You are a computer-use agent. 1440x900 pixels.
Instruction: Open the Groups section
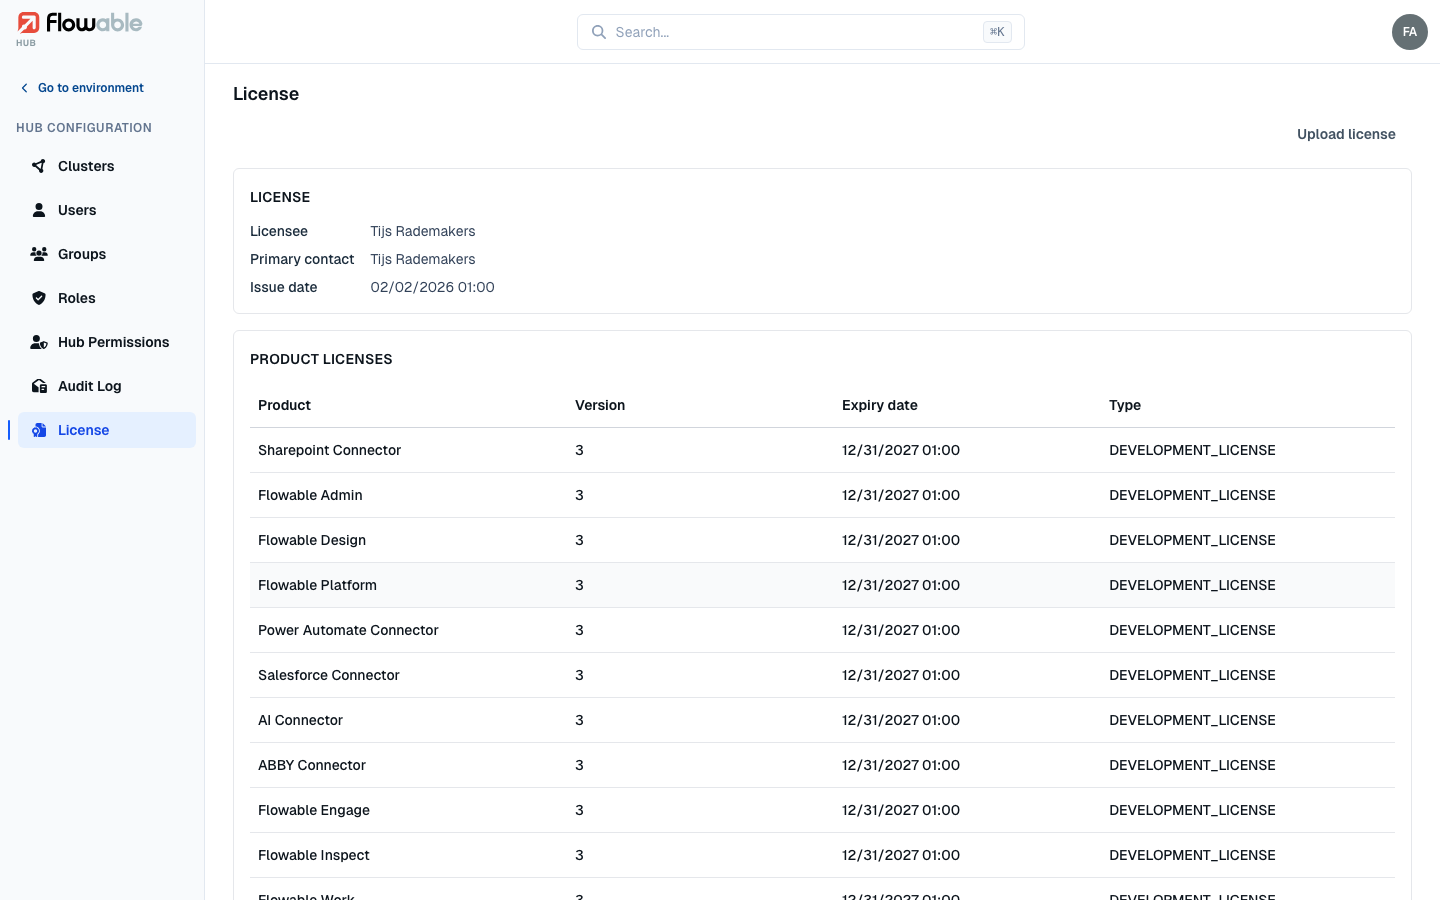point(107,254)
